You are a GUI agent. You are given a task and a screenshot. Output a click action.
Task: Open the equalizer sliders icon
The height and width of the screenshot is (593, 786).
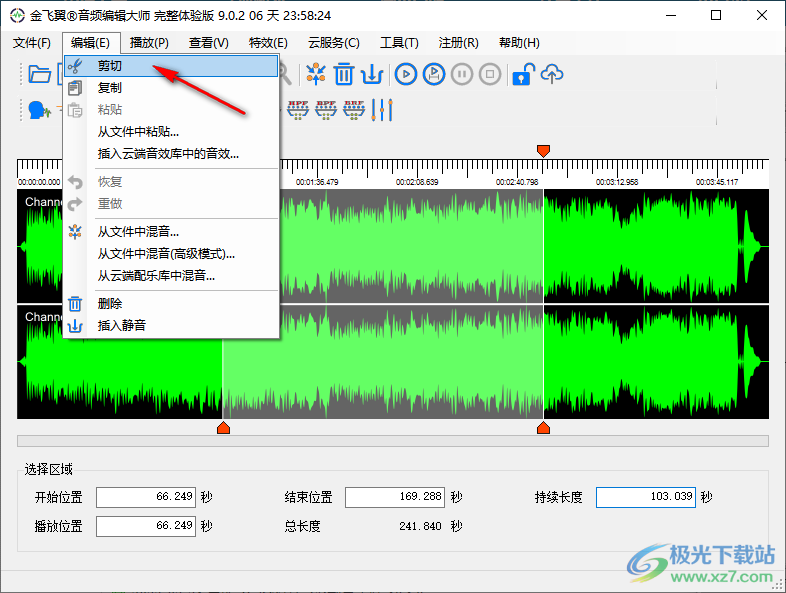pyautogui.click(x=382, y=110)
